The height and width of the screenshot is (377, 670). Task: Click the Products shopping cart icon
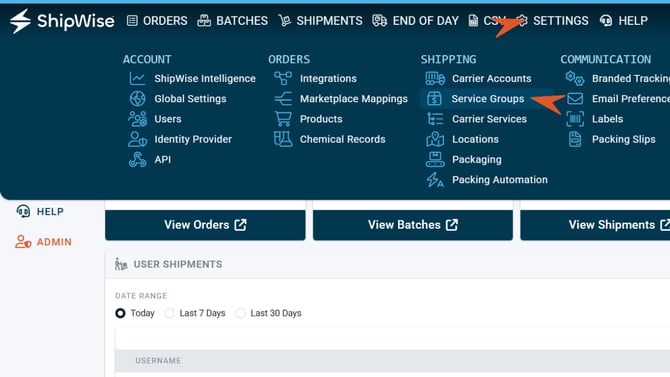click(x=283, y=119)
